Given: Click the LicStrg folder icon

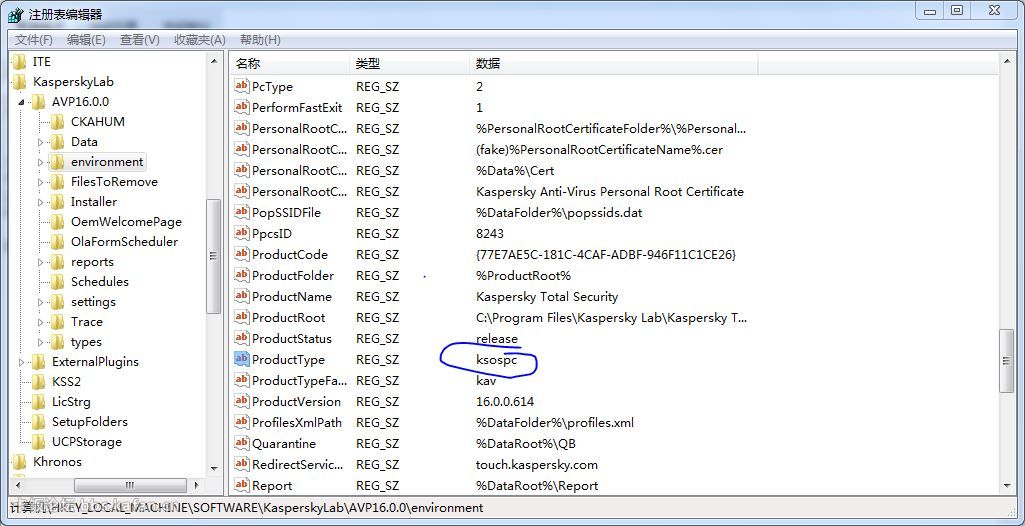Looking at the screenshot, I should coord(39,402).
